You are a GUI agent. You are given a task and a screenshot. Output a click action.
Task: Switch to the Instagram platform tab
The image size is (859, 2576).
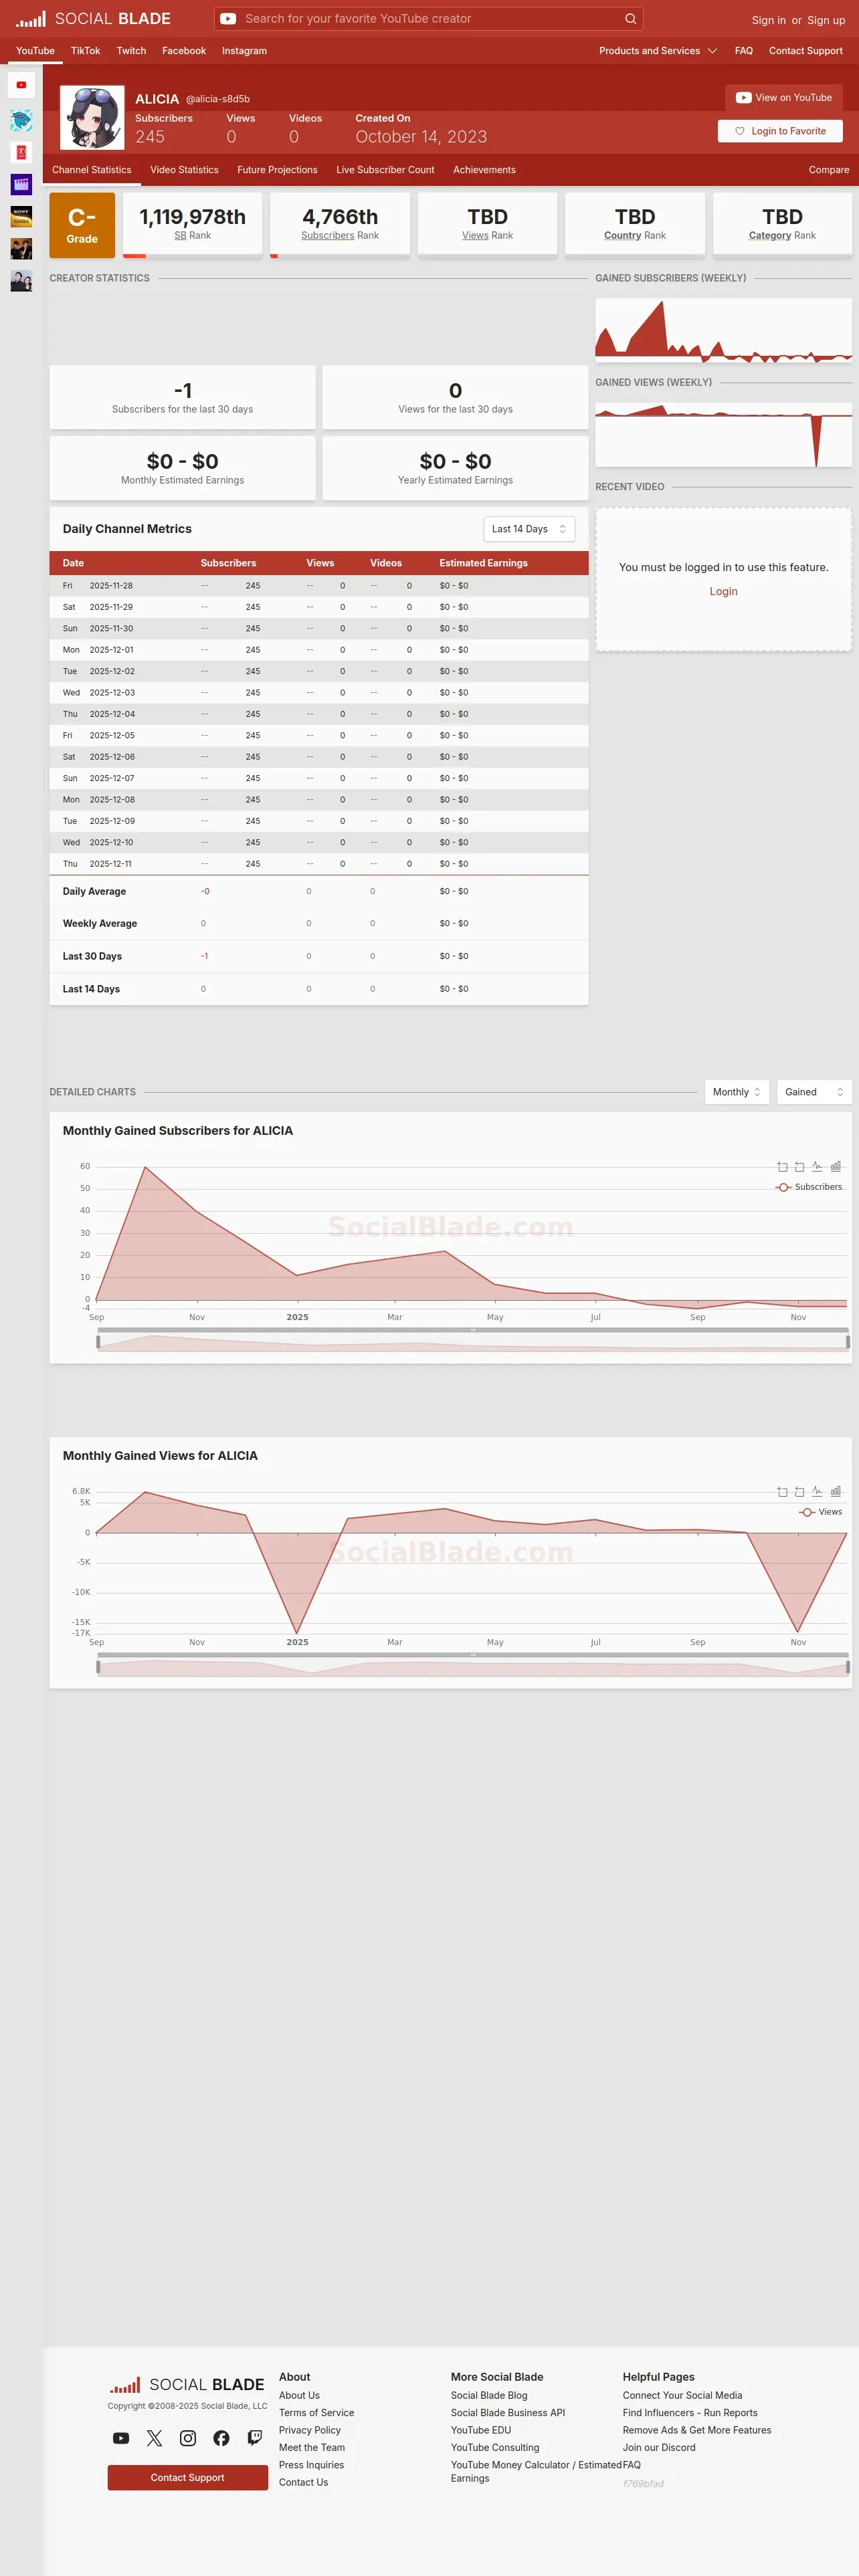[x=244, y=51]
